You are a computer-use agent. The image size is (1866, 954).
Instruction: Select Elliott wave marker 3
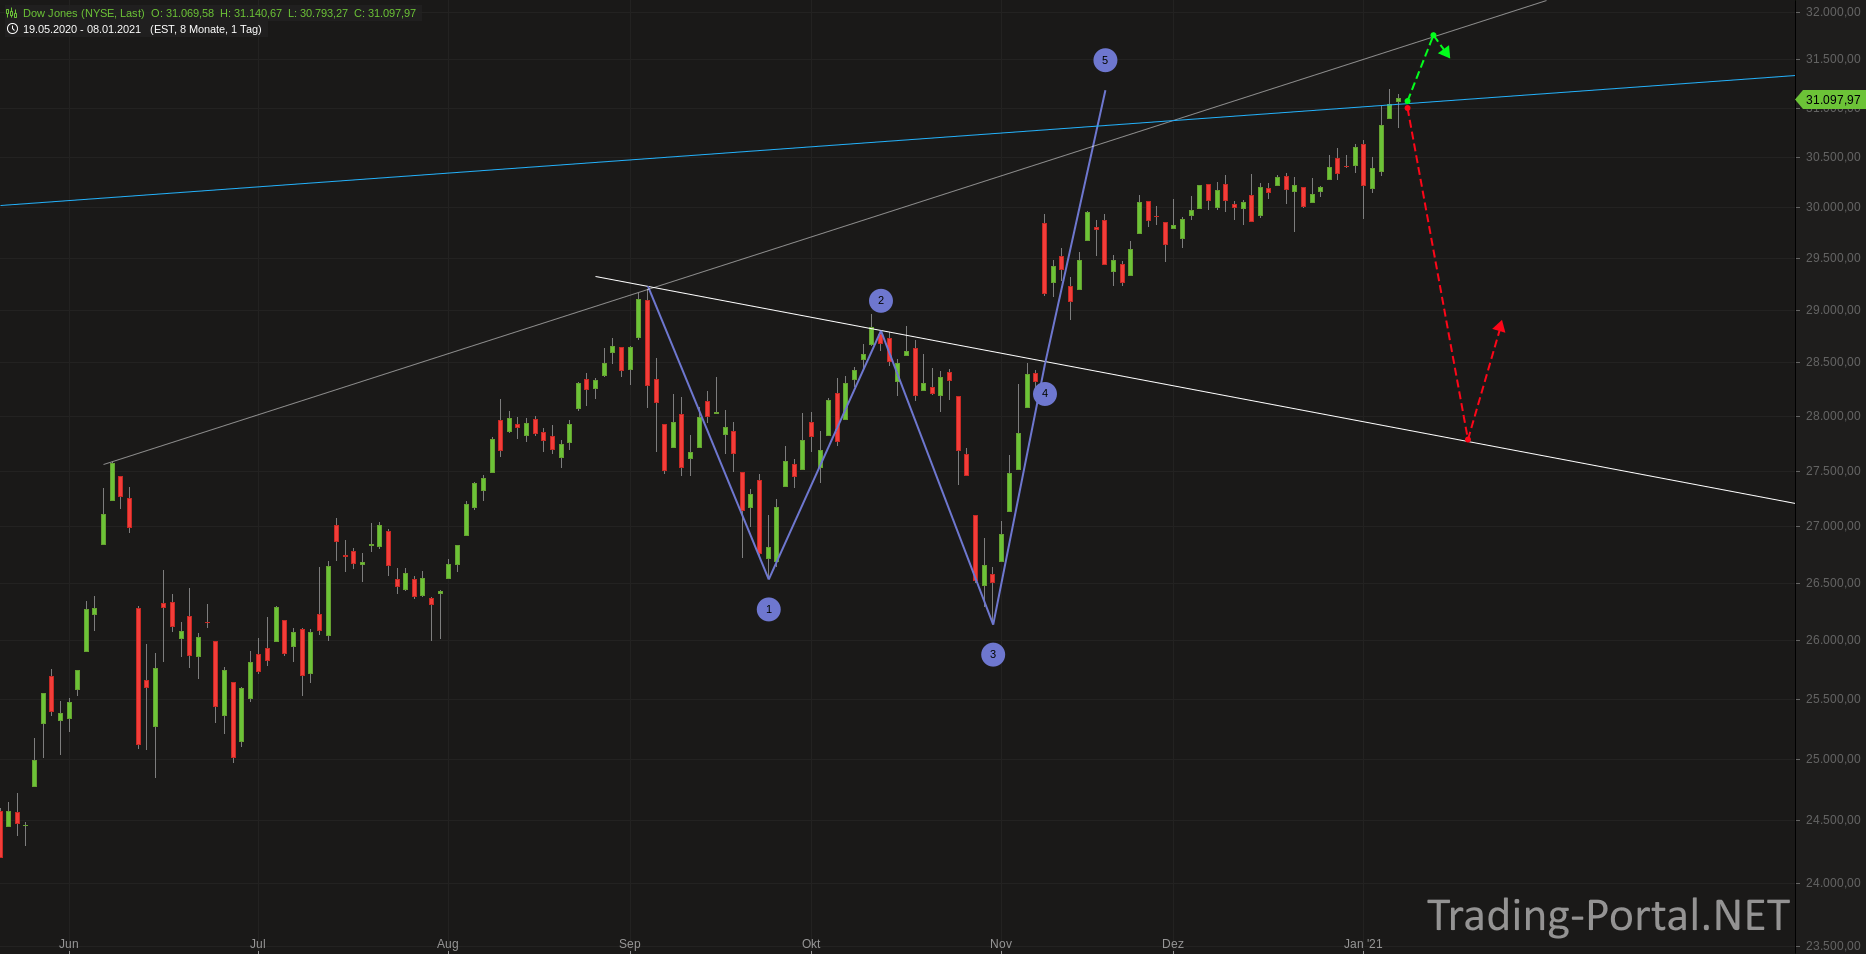click(x=992, y=654)
